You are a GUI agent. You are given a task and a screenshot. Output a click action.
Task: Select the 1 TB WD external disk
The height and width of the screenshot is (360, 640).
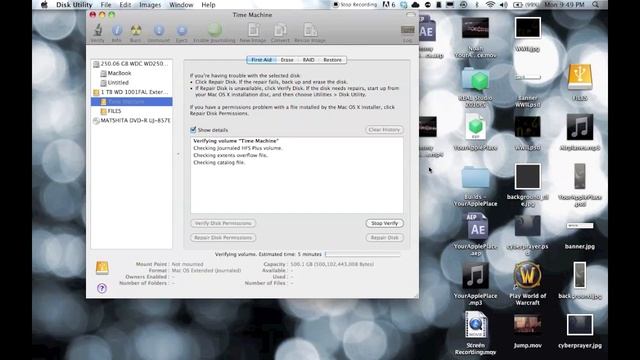(x=131, y=92)
